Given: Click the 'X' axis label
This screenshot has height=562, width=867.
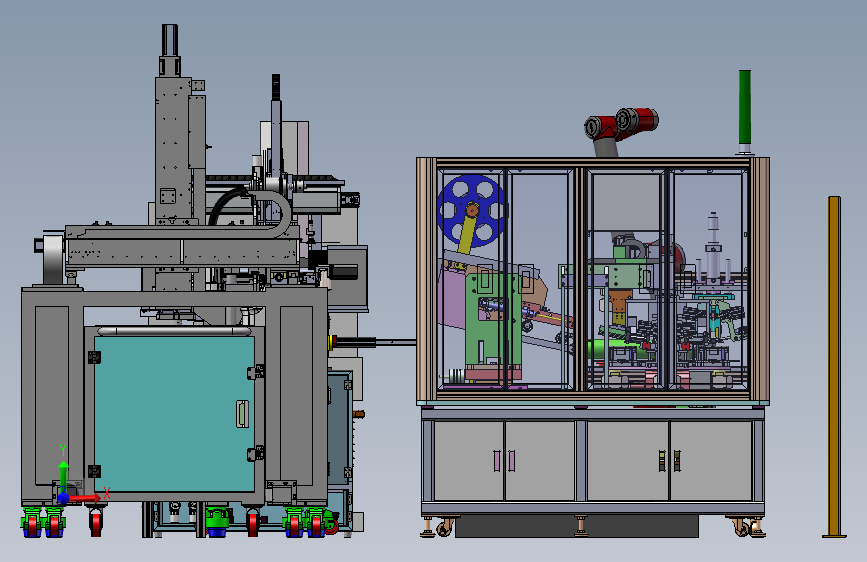Looking at the screenshot, I should point(107,493).
